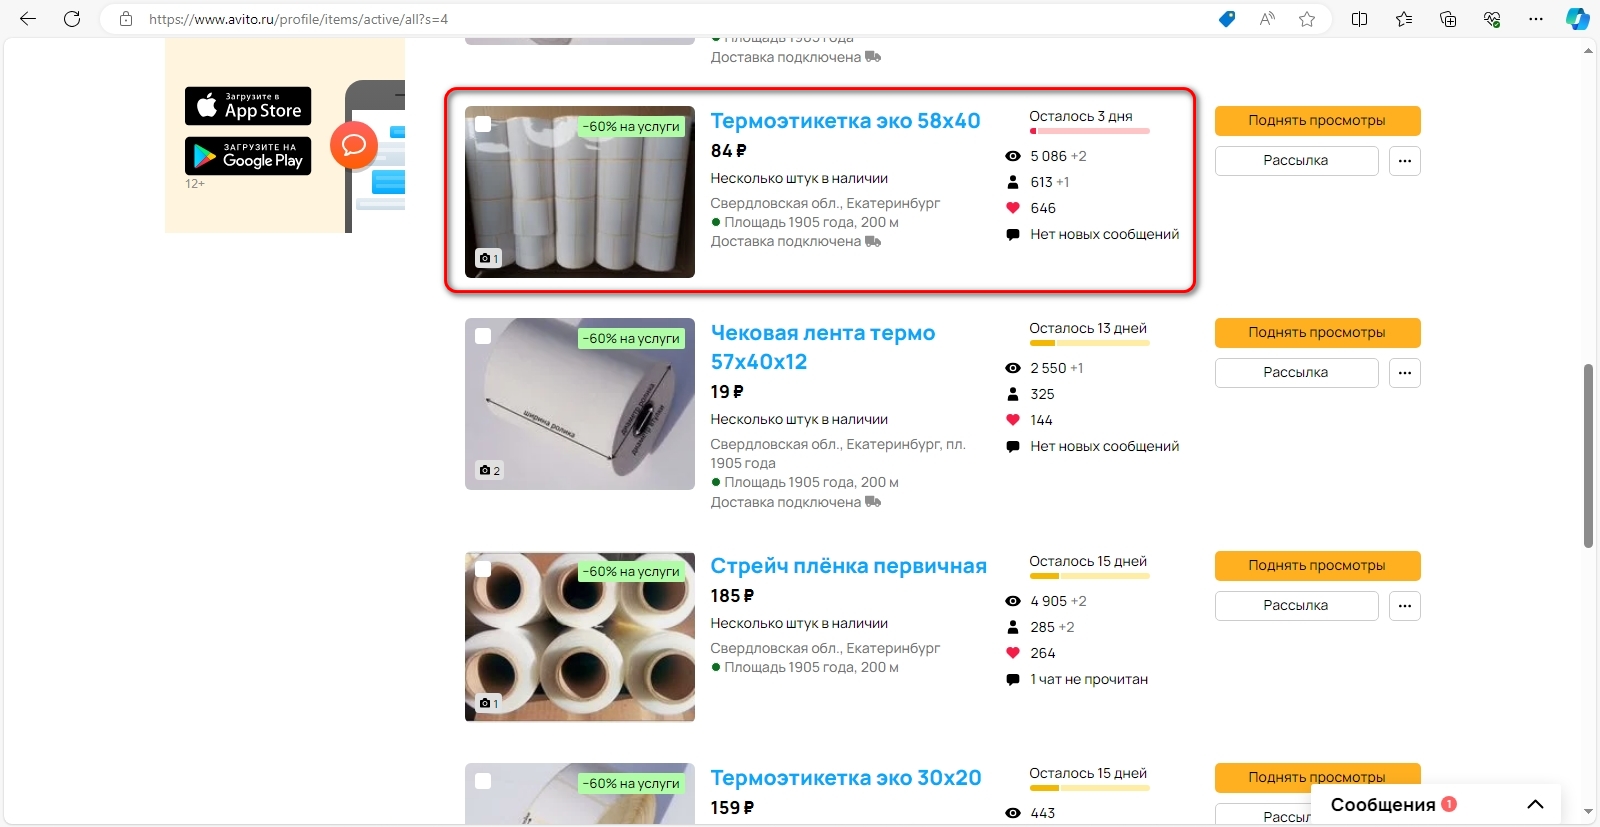Tick the checkbox on Термоэтикетка эко 58x40
This screenshot has height=827, width=1600.
pos(483,124)
